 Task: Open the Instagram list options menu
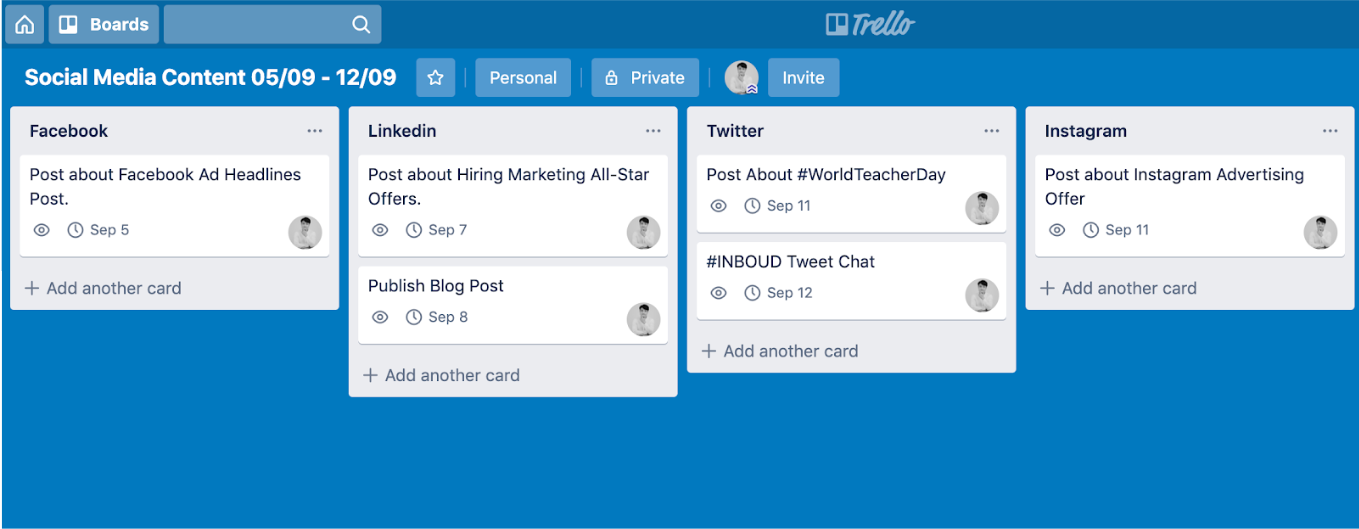click(x=1330, y=131)
